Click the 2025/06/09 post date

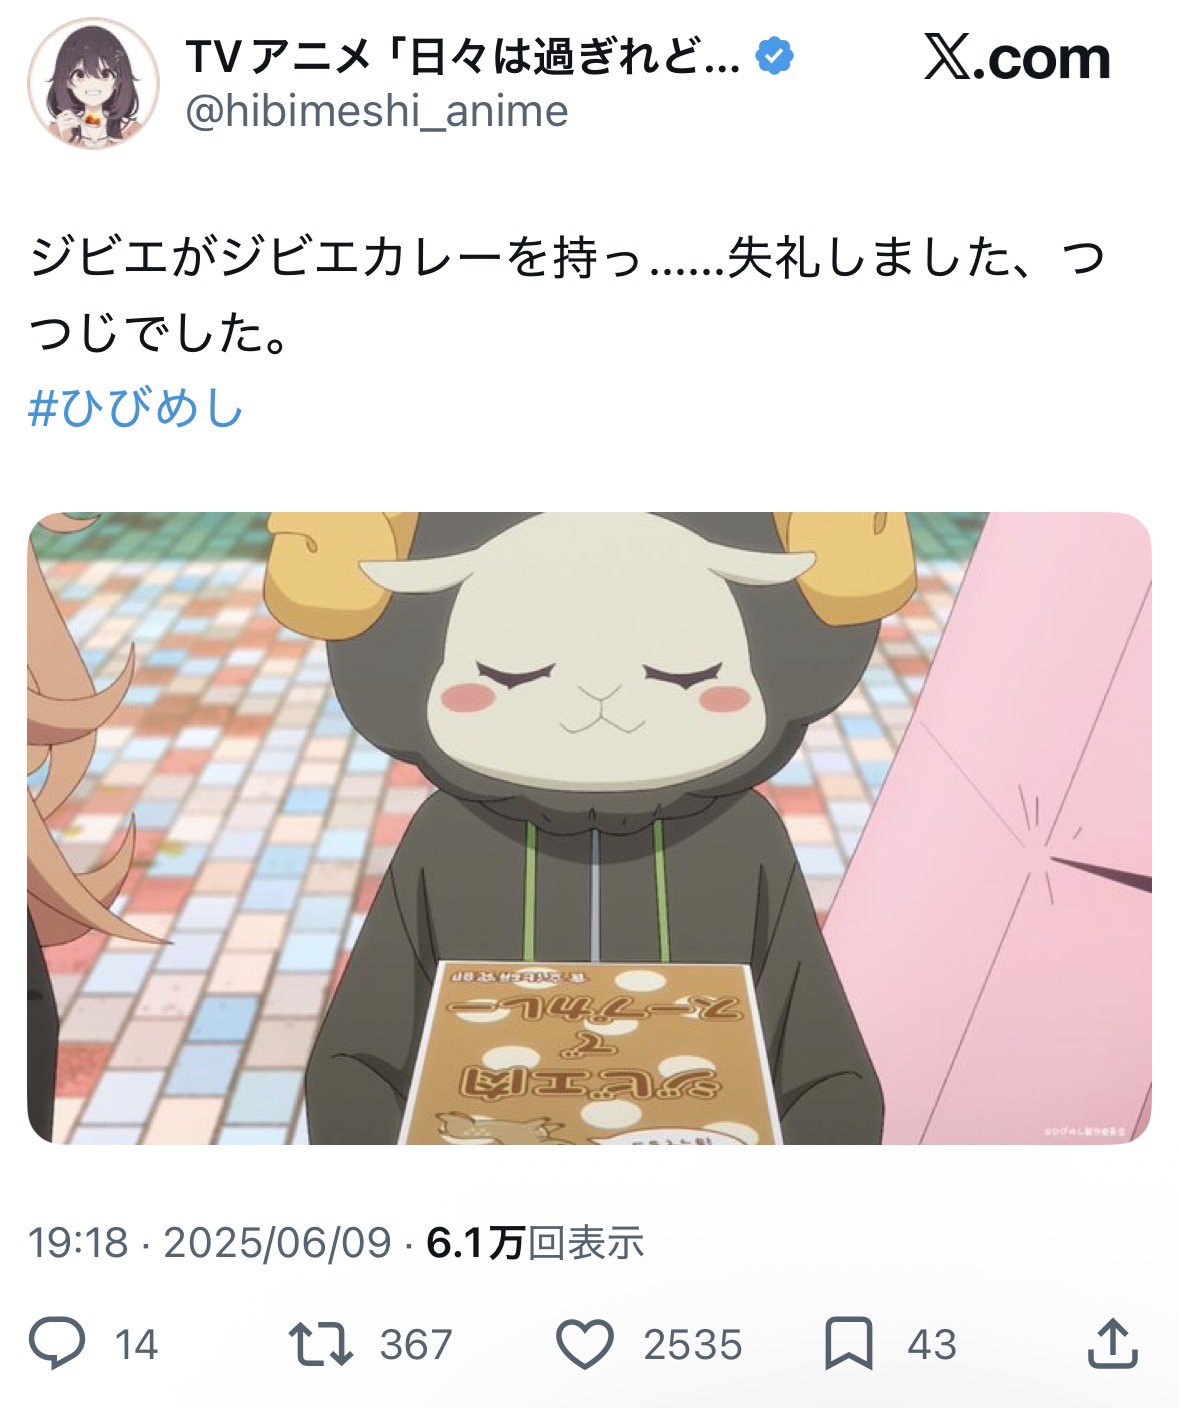pyautogui.click(x=277, y=1242)
